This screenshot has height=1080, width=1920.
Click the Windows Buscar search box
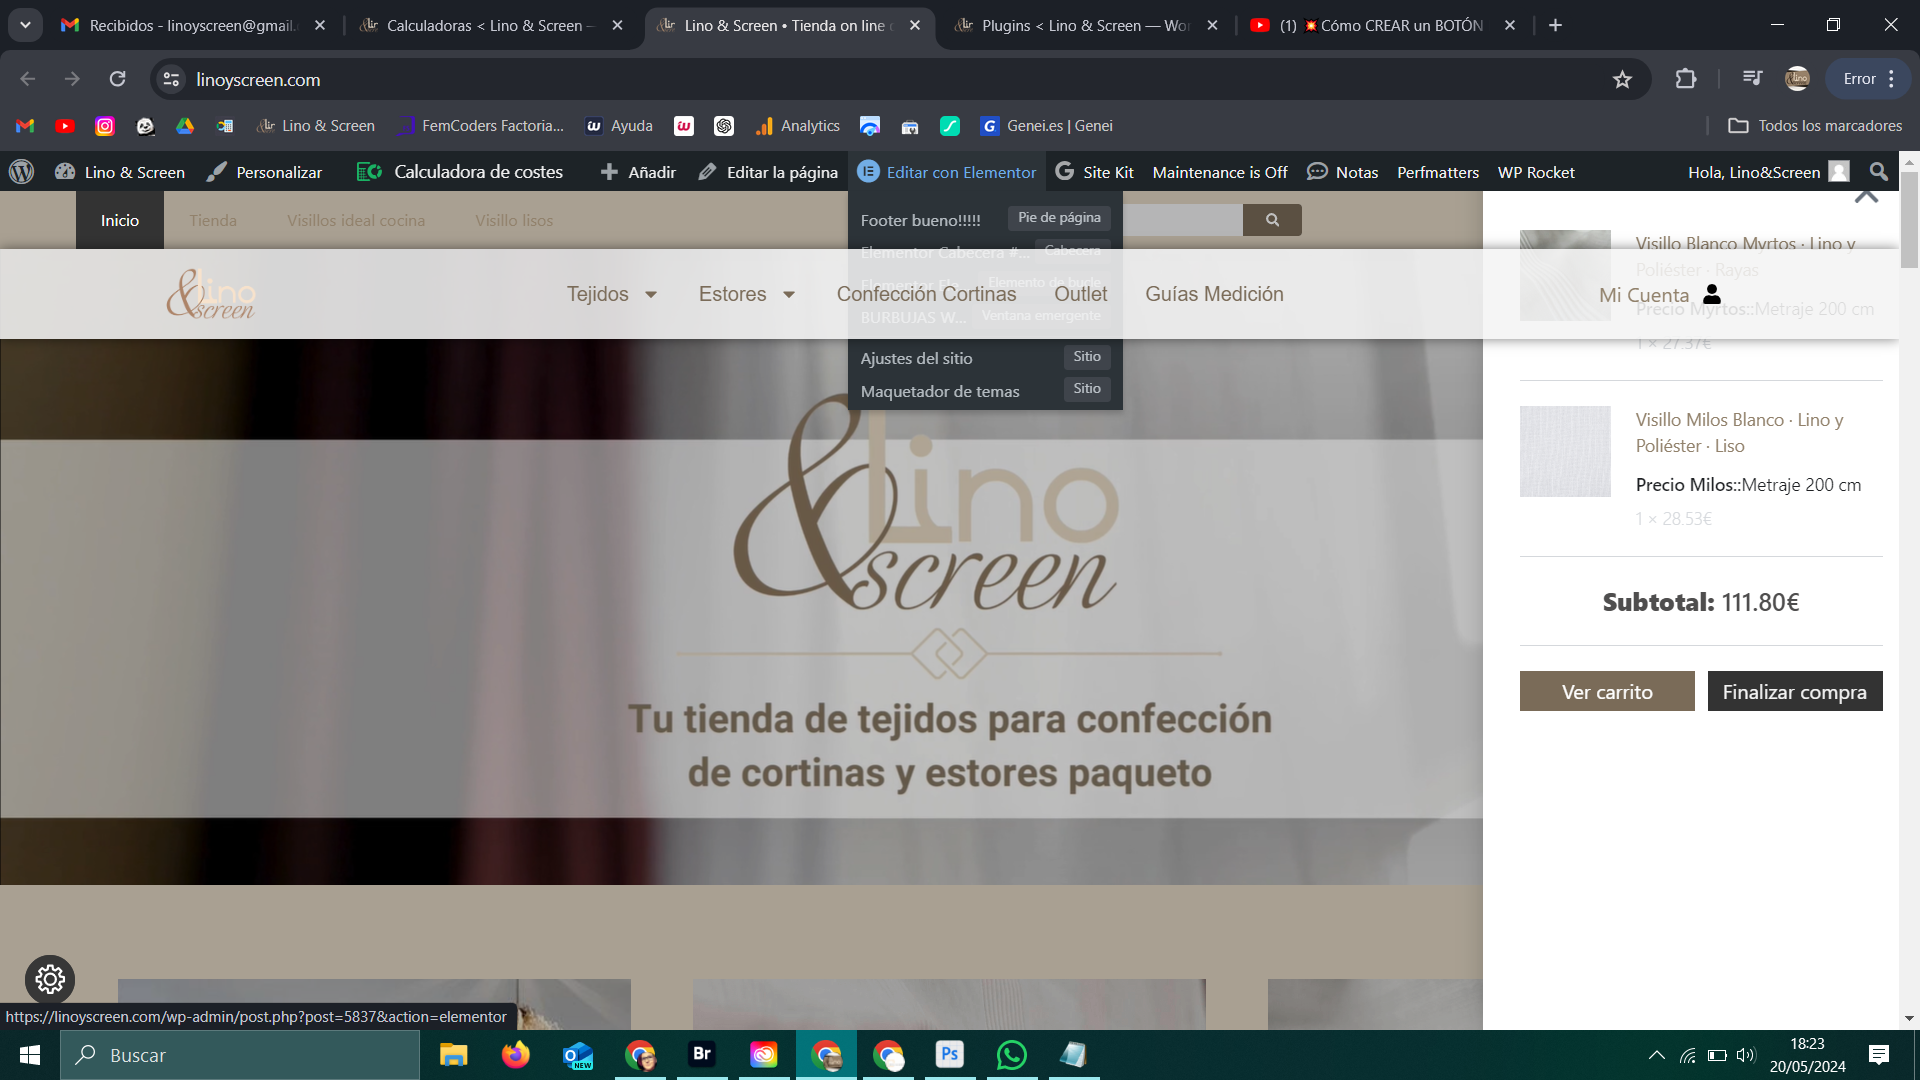click(240, 1055)
